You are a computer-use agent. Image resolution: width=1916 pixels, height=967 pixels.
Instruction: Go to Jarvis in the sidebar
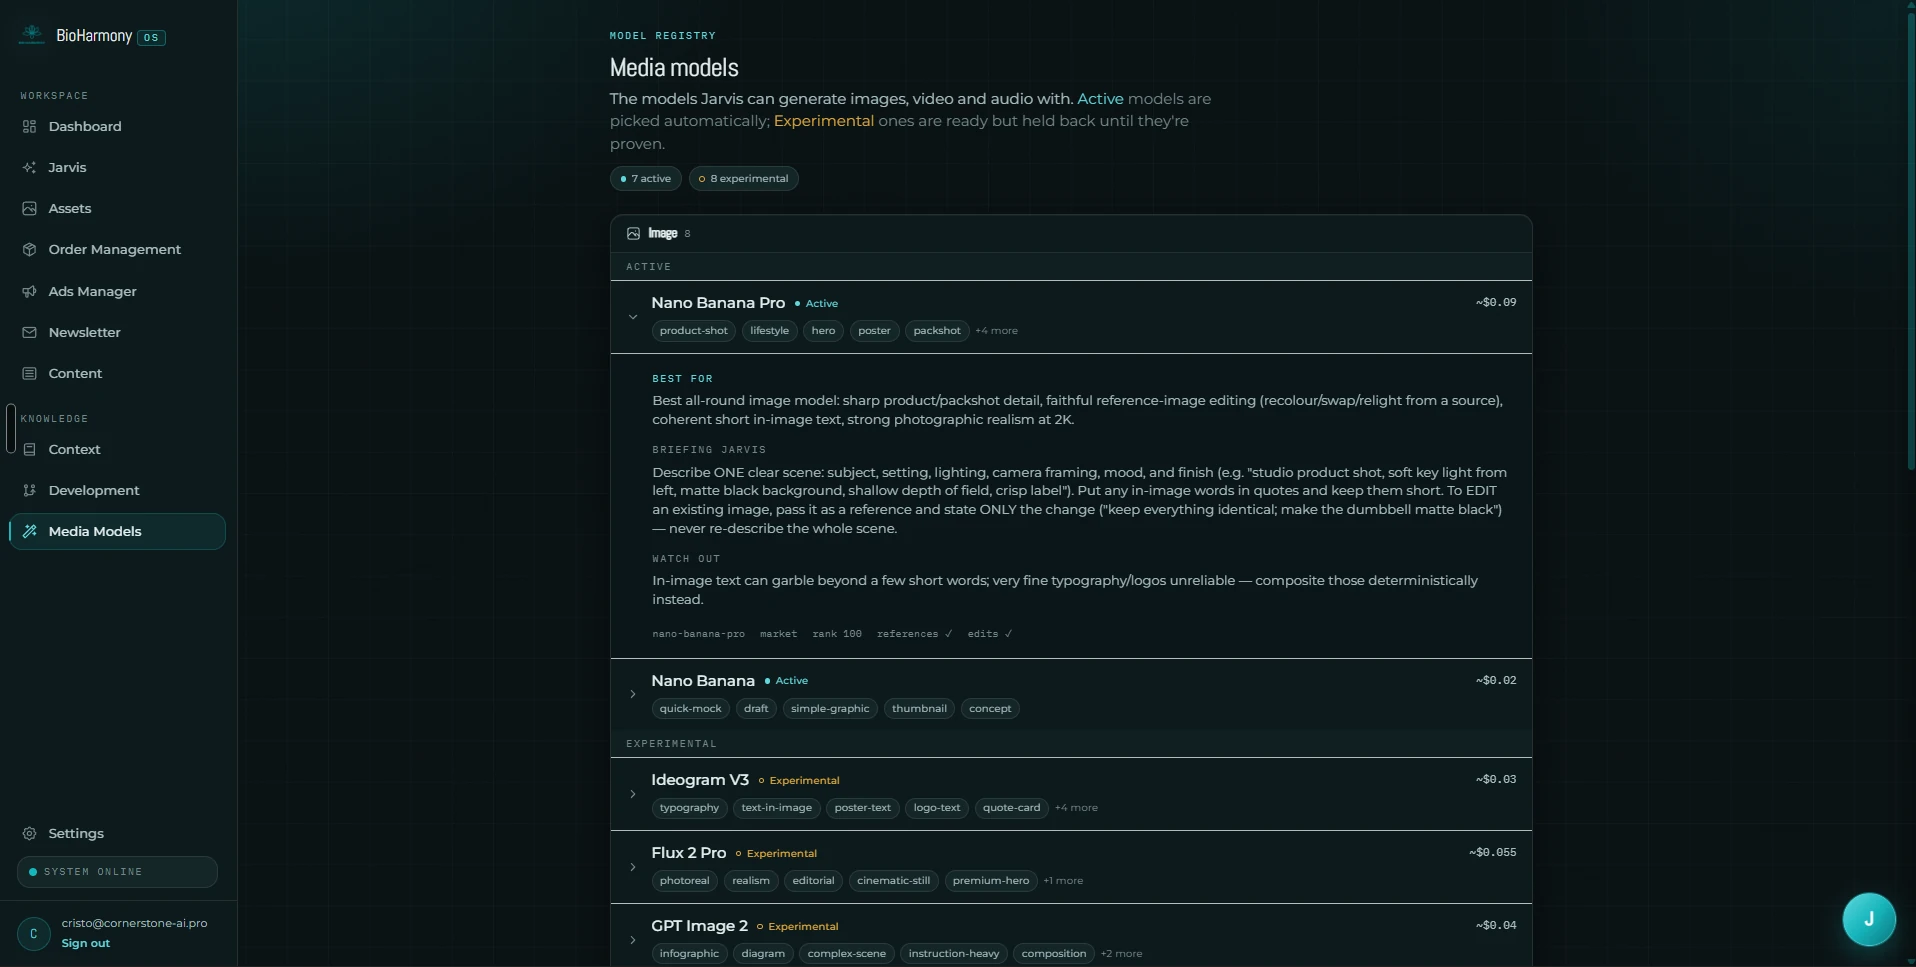point(117,168)
